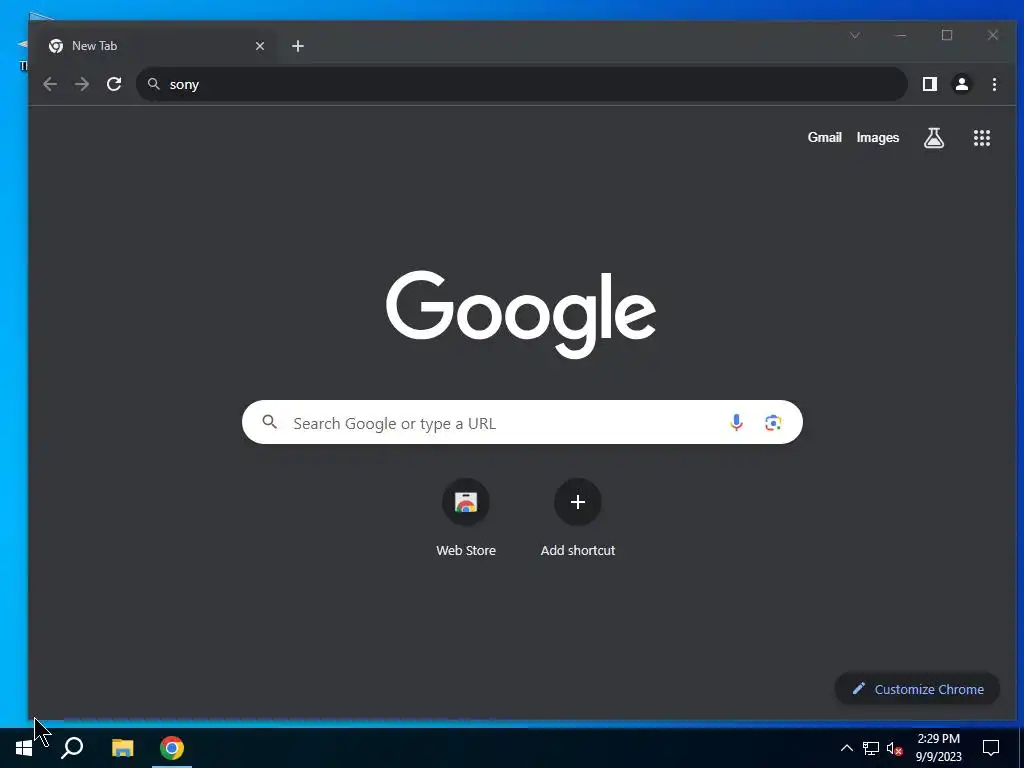Open Chrome three-dot menu
This screenshot has height=768, width=1024.
click(x=994, y=84)
